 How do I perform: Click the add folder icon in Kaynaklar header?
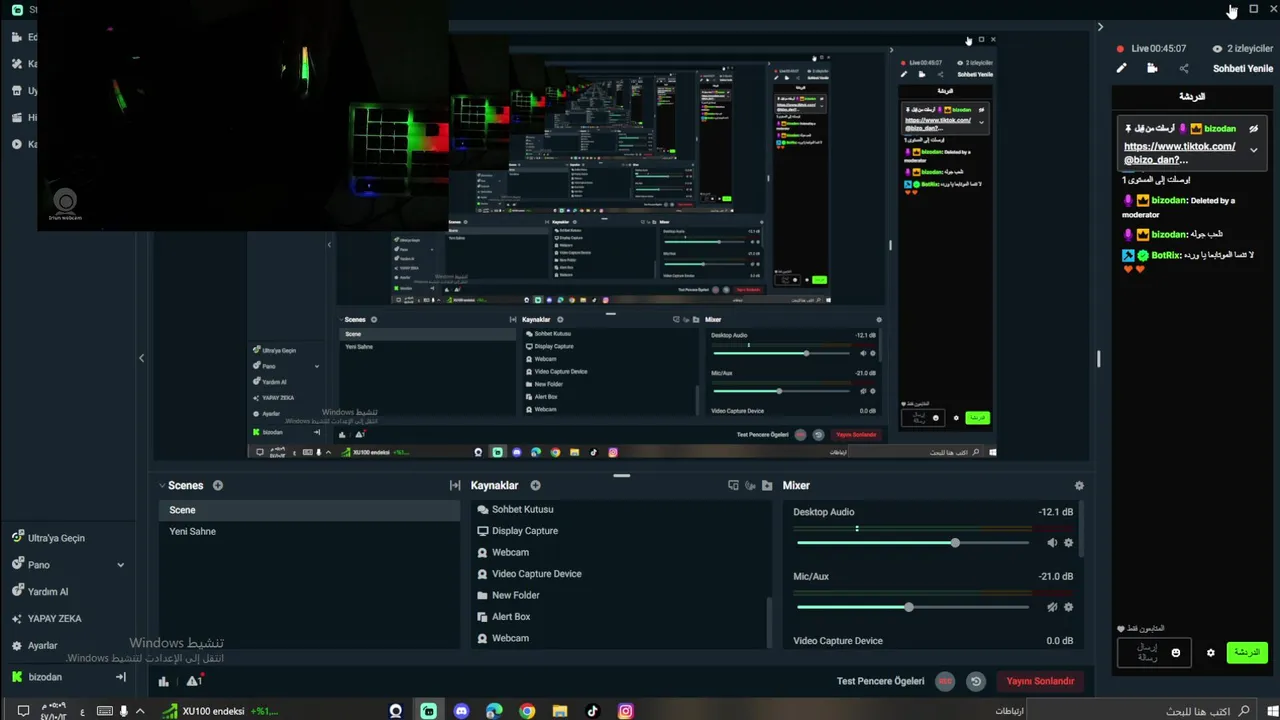pyautogui.click(x=767, y=486)
